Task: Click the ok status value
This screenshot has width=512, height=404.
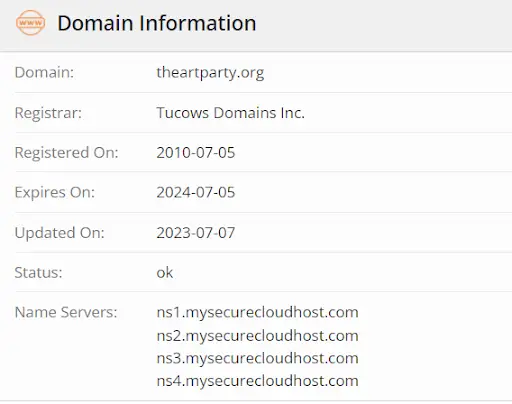Action: (x=165, y=273)
